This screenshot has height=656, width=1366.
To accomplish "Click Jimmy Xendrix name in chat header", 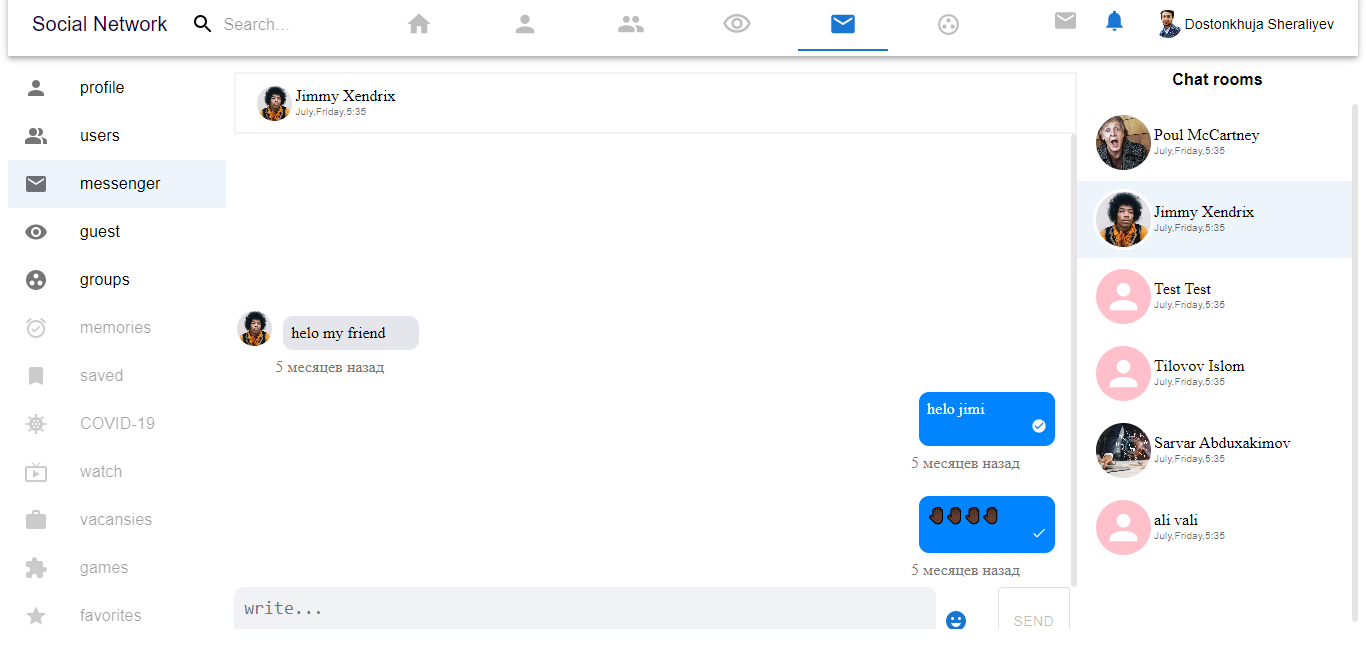I will [345, 96].
